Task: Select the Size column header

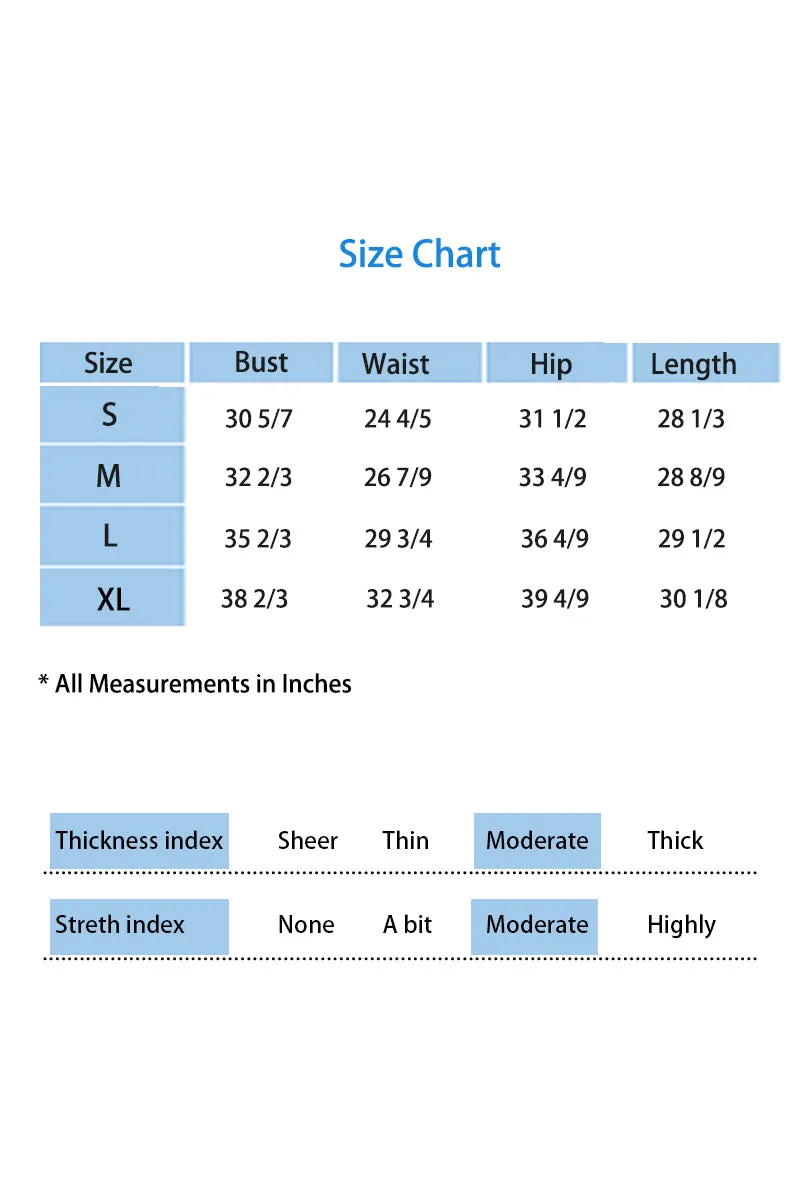Action: (112, 362)
